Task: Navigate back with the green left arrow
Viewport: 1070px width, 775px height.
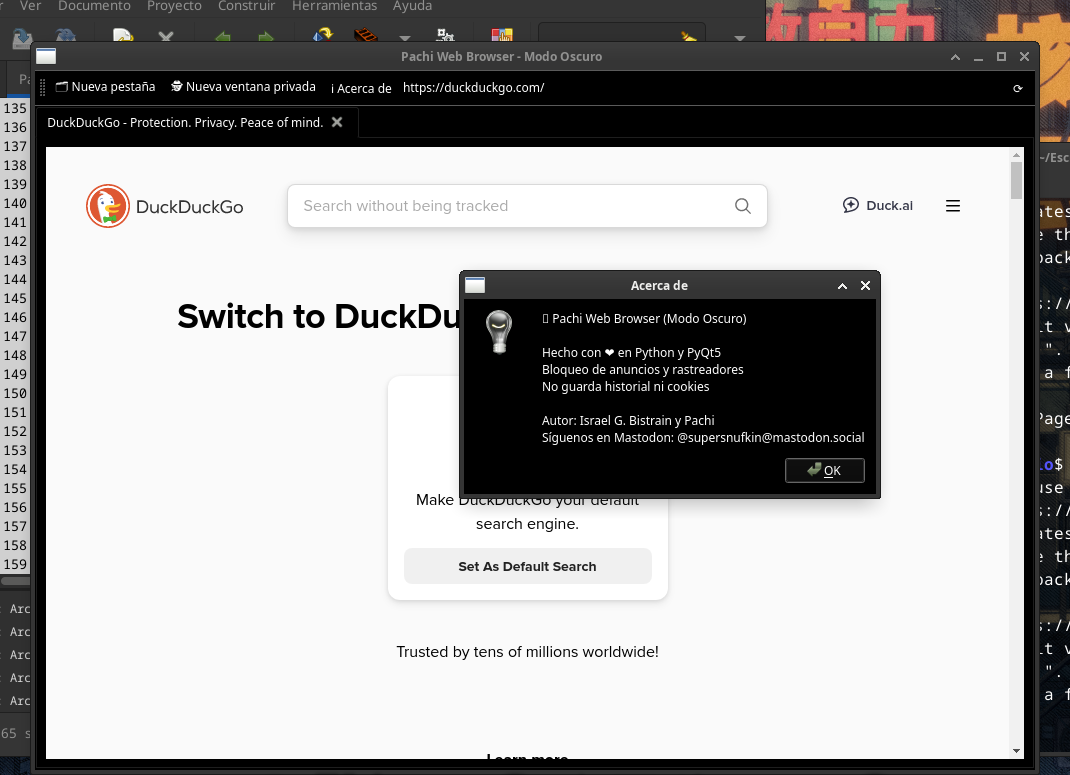Action: (x=222, y=36)
